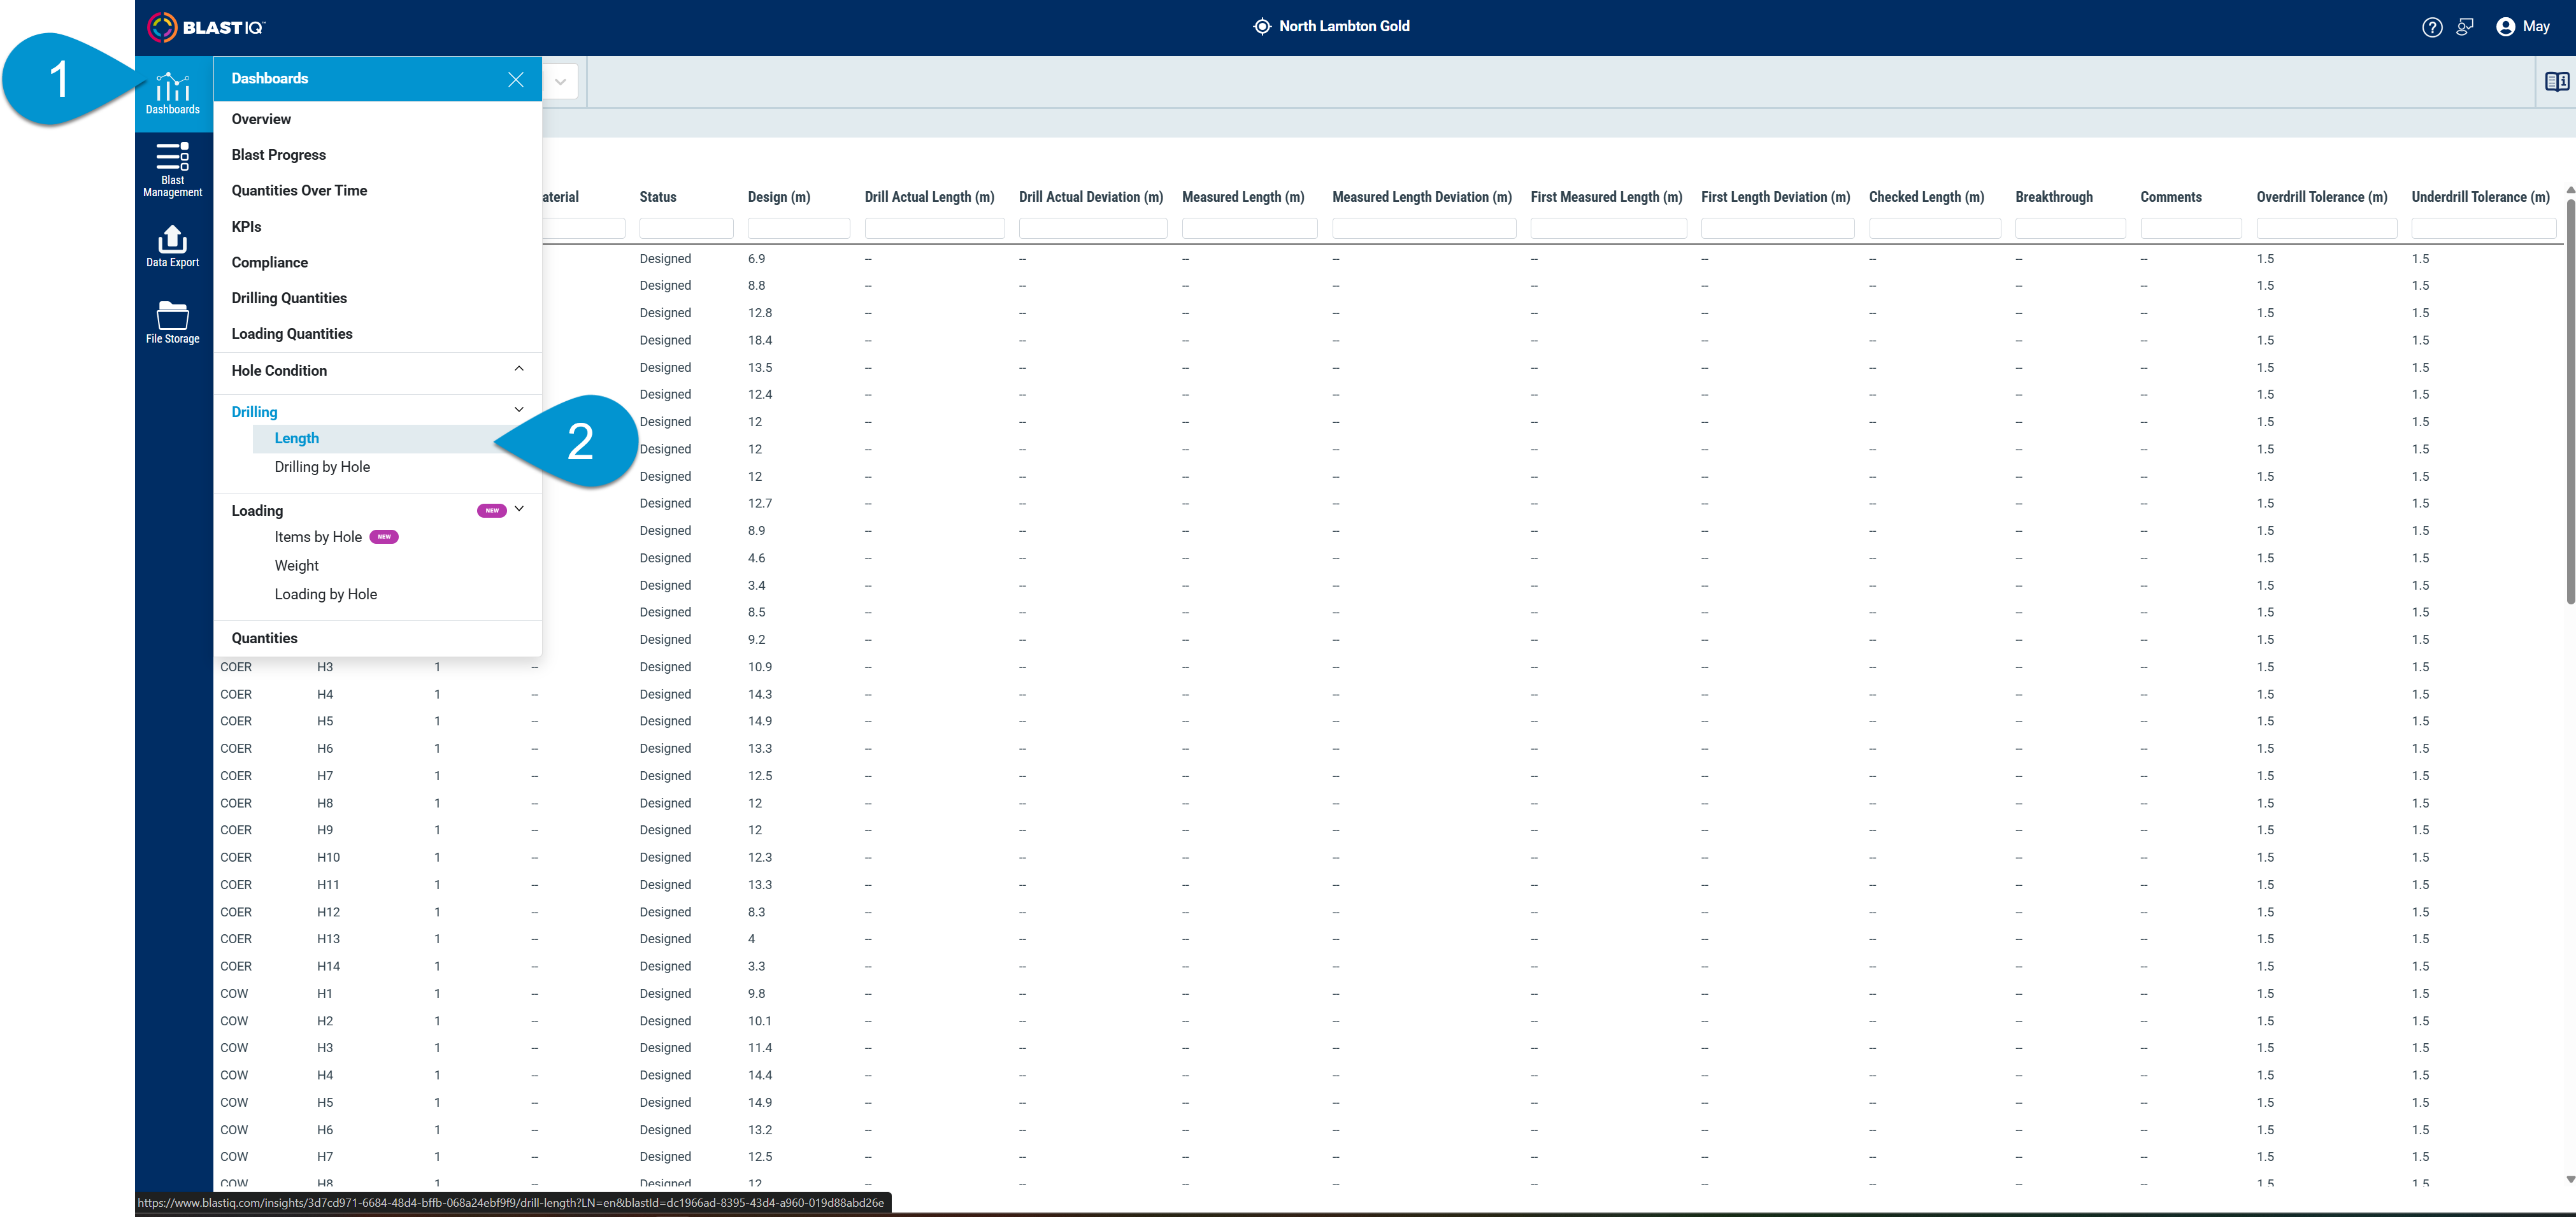Open Loading by Hole dashboard
Image resolution: width=2576 pixels, height=1217 pixels.
click(x=326, y=594)
